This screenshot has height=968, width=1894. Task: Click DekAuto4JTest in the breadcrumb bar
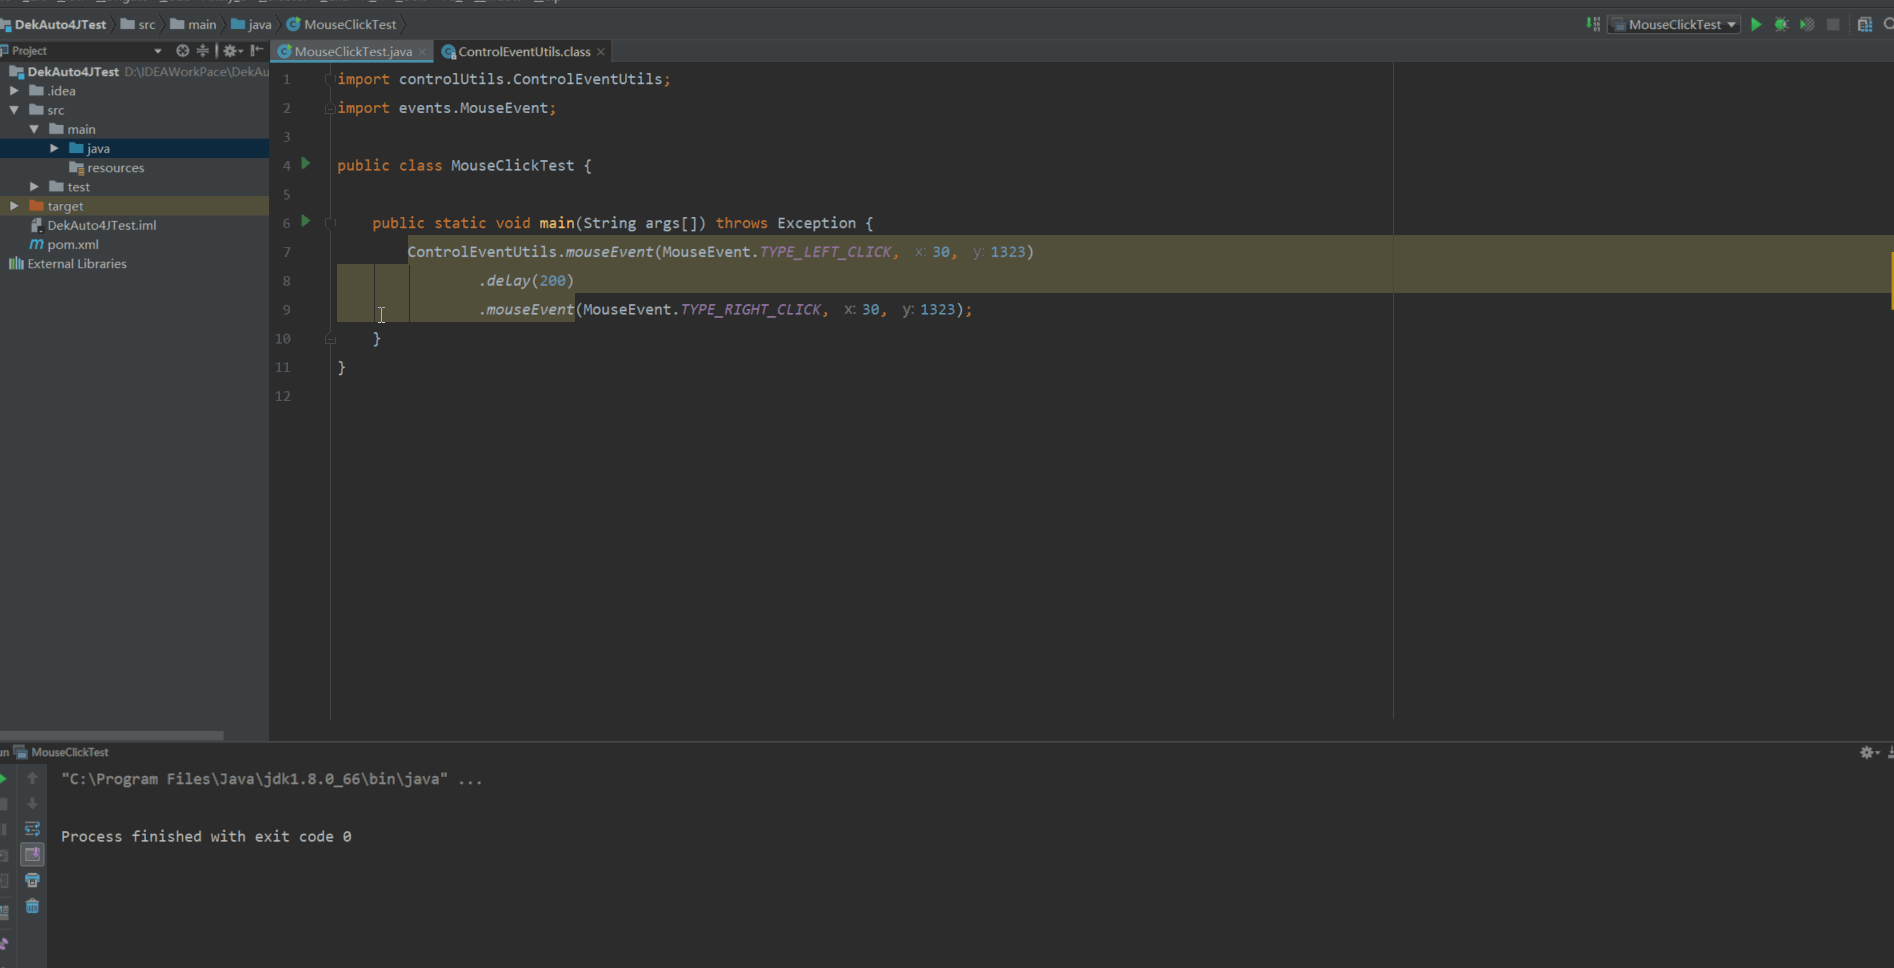(53, 24)
